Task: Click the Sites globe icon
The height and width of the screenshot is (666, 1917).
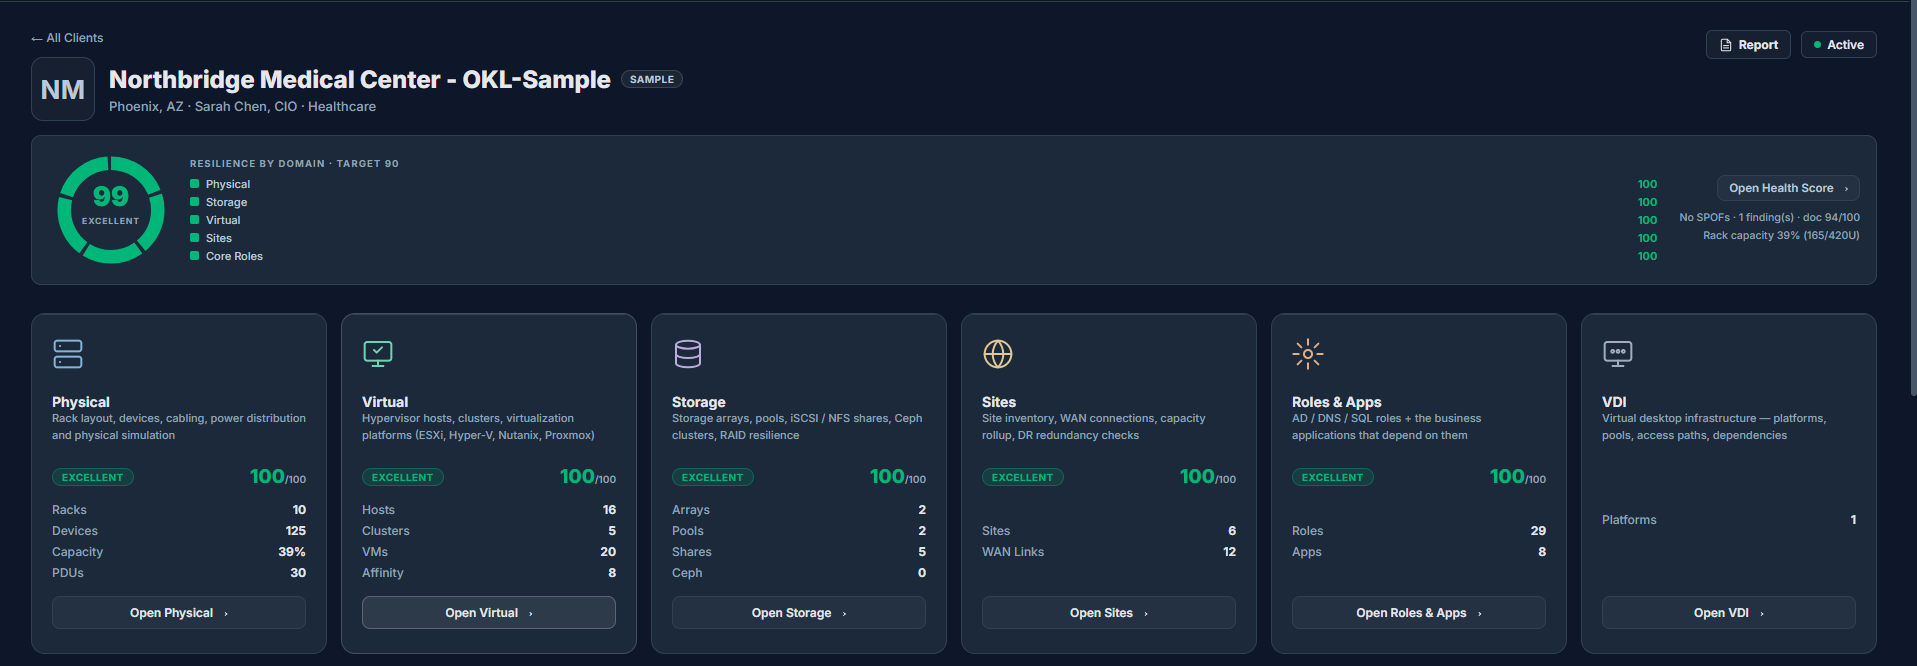Action: [998, 354]
